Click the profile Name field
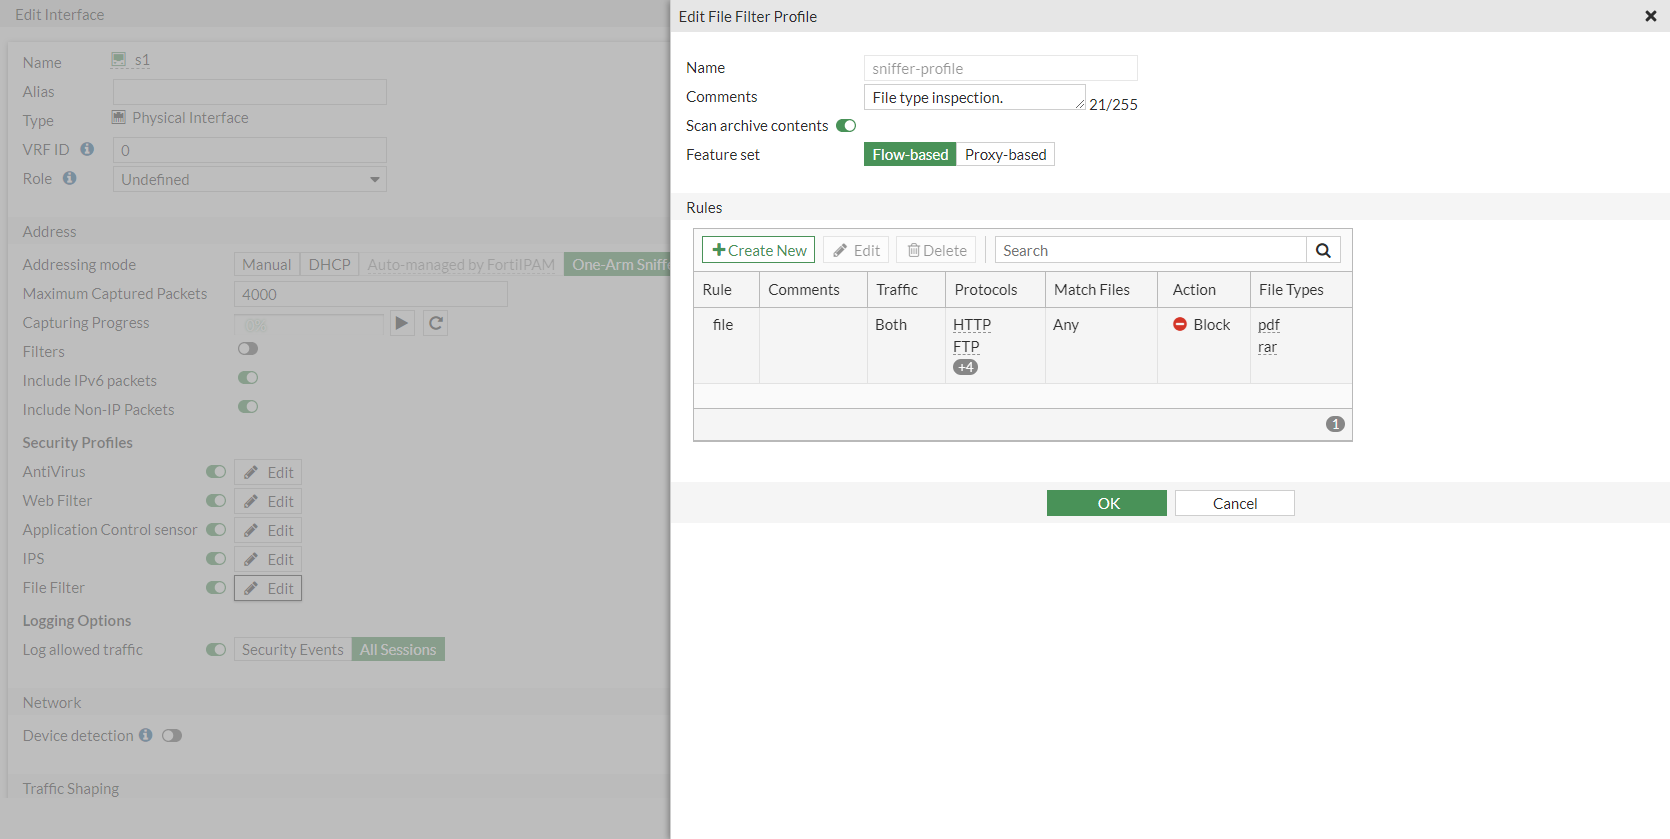 click(x=1001, y=68)
